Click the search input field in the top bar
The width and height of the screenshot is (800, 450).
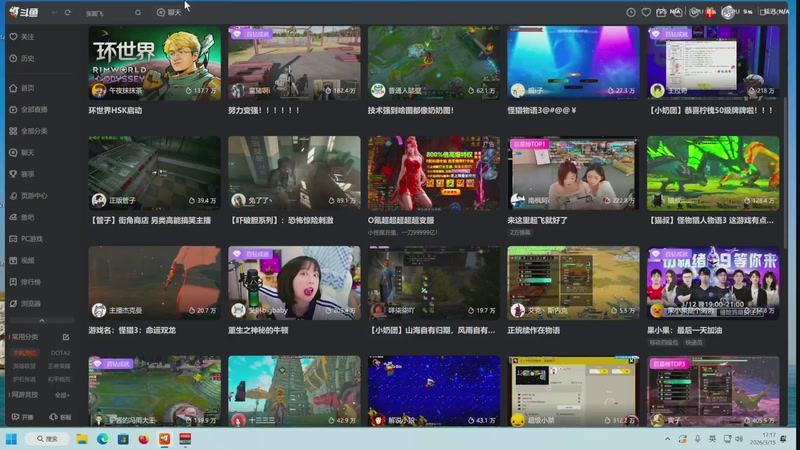tap(108, 13)
